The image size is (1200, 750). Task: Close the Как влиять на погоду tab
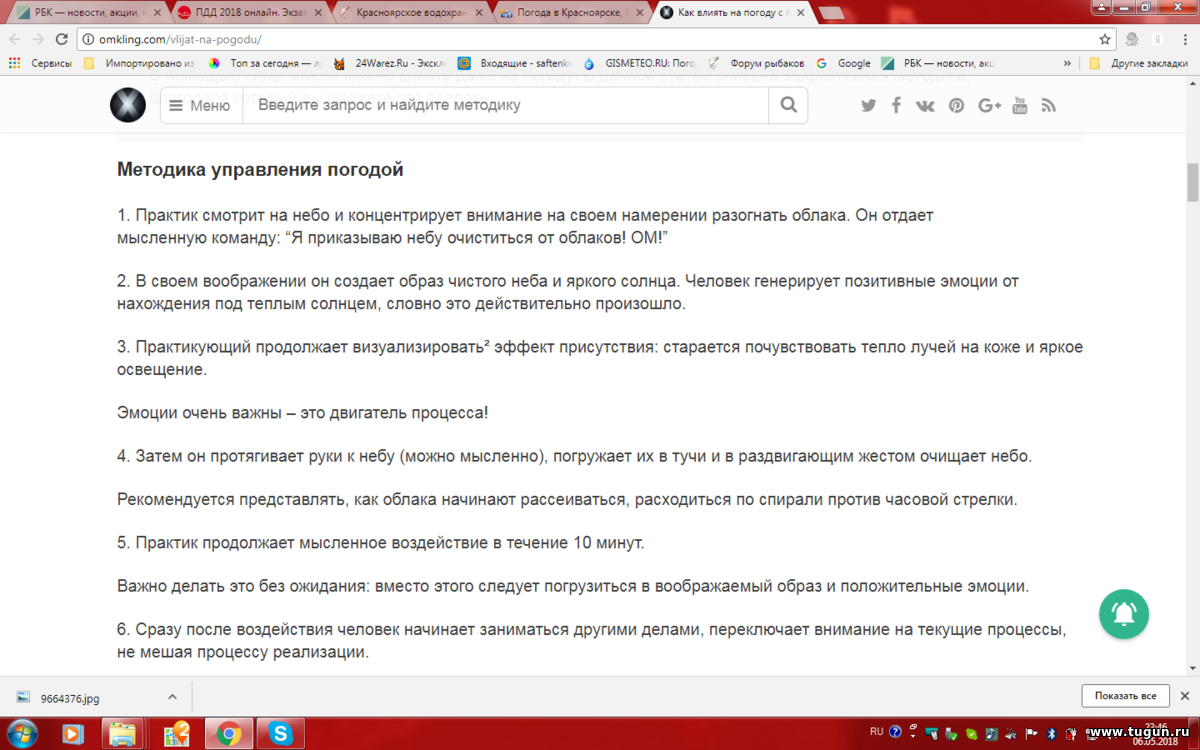click(x=800, y=13)
